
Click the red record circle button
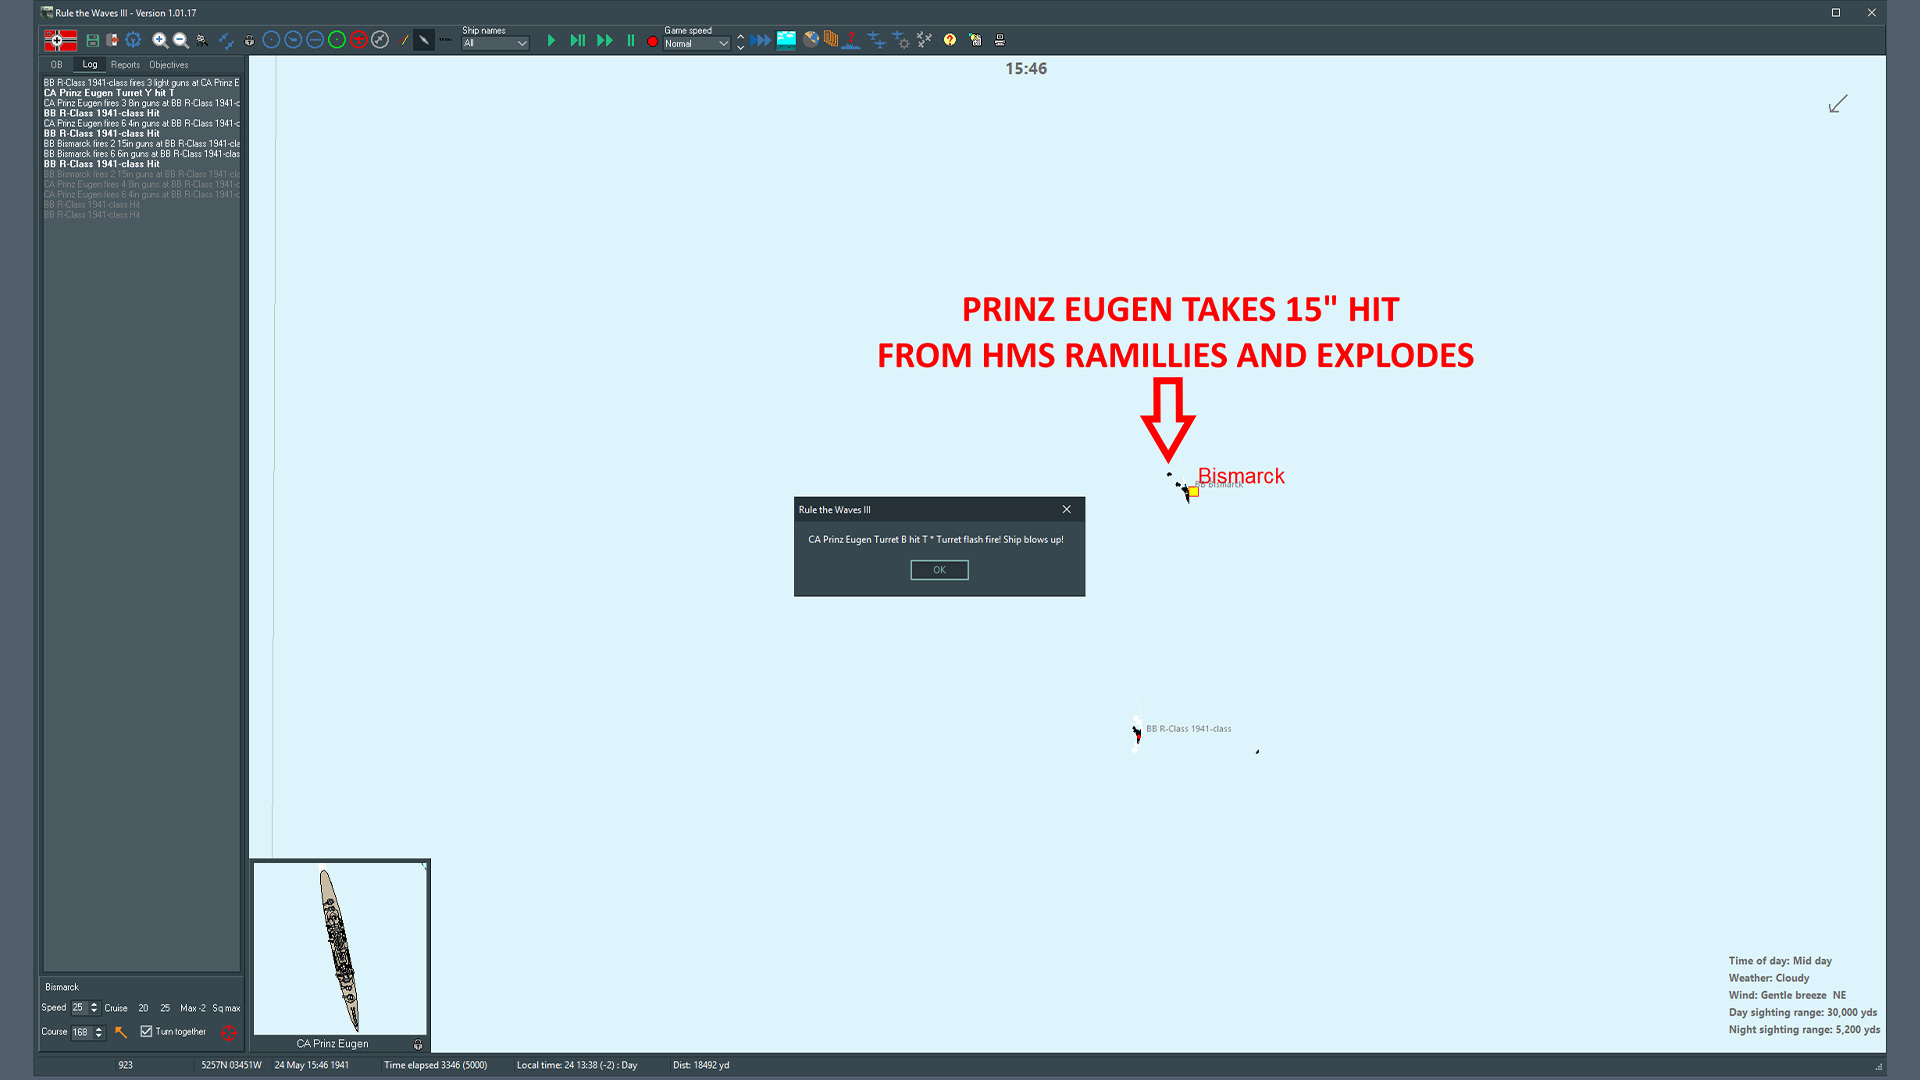[653, 42]
